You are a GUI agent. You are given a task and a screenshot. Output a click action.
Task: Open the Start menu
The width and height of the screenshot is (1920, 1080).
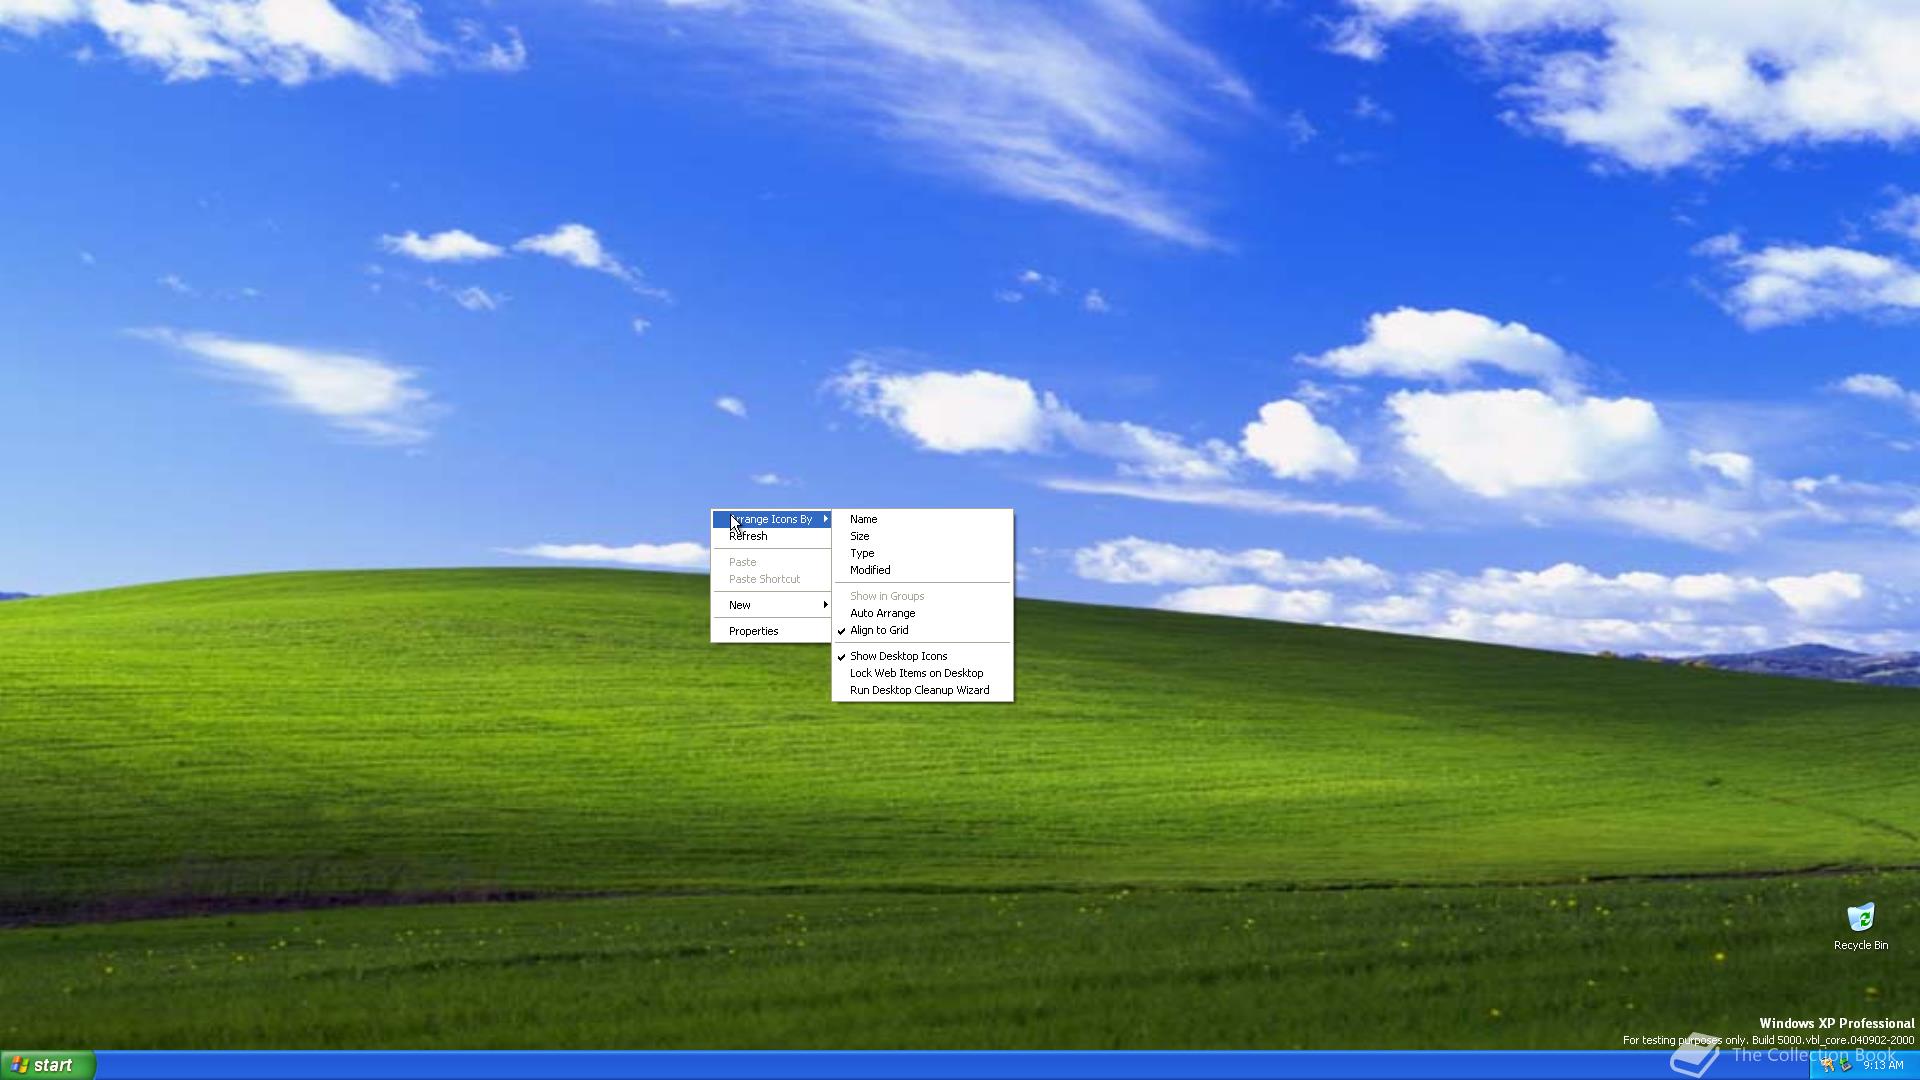tap(48, 1065)
